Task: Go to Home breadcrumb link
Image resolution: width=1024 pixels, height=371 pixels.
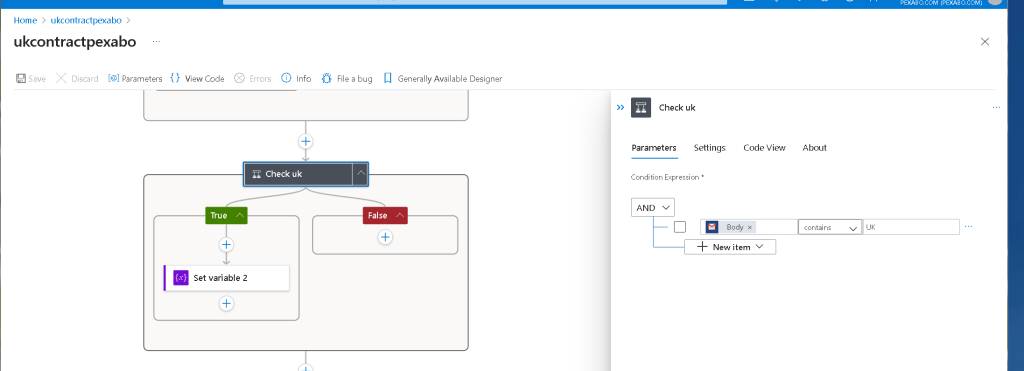Action: 25,20
